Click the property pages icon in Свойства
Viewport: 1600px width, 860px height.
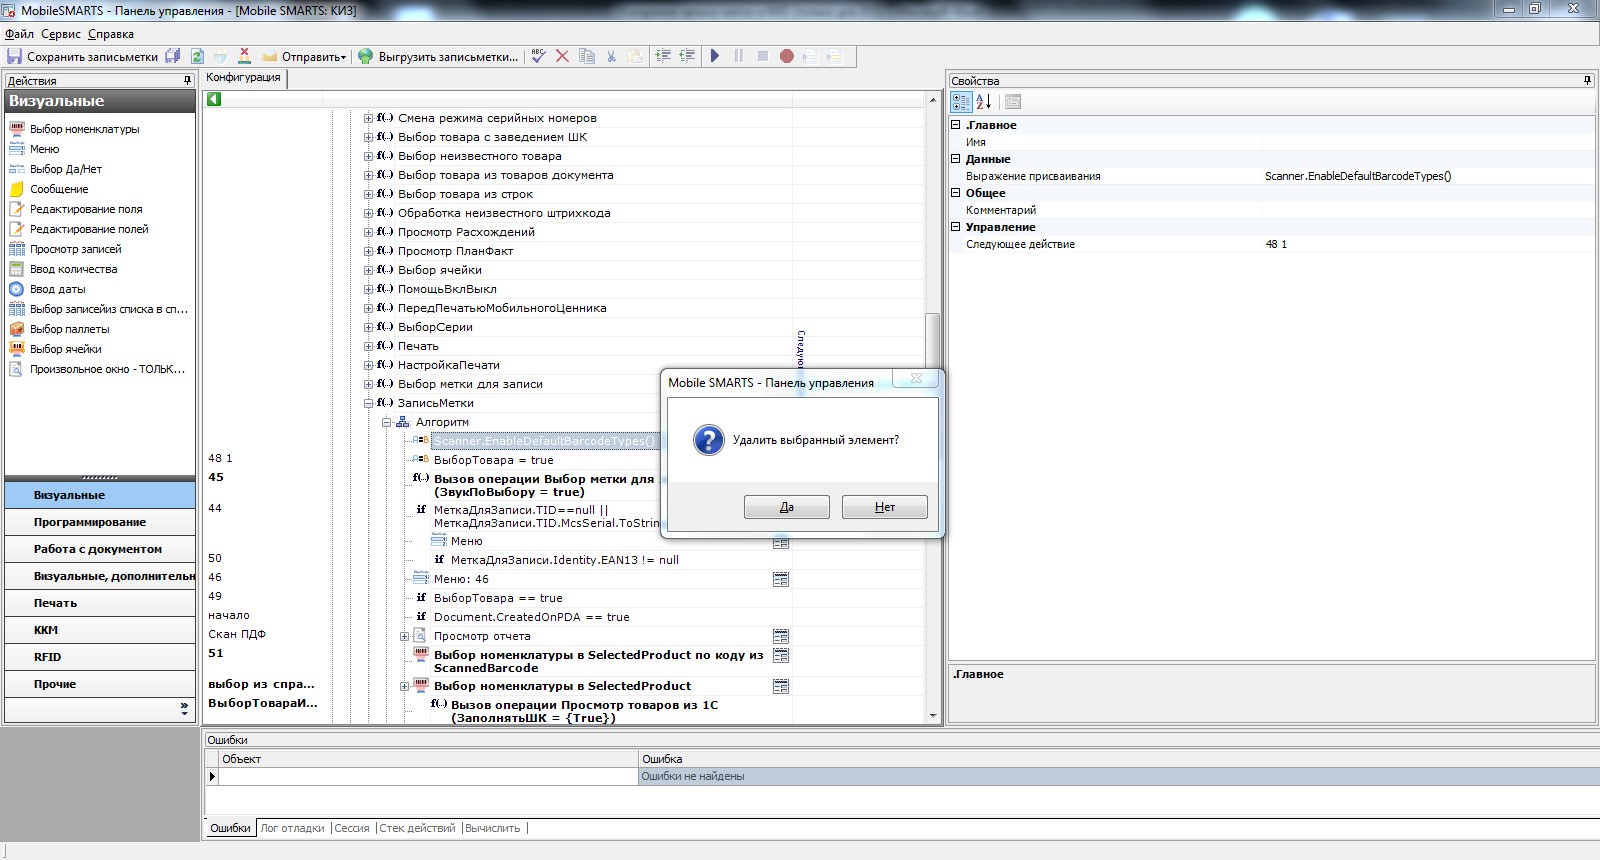[x=1013, y=101]
